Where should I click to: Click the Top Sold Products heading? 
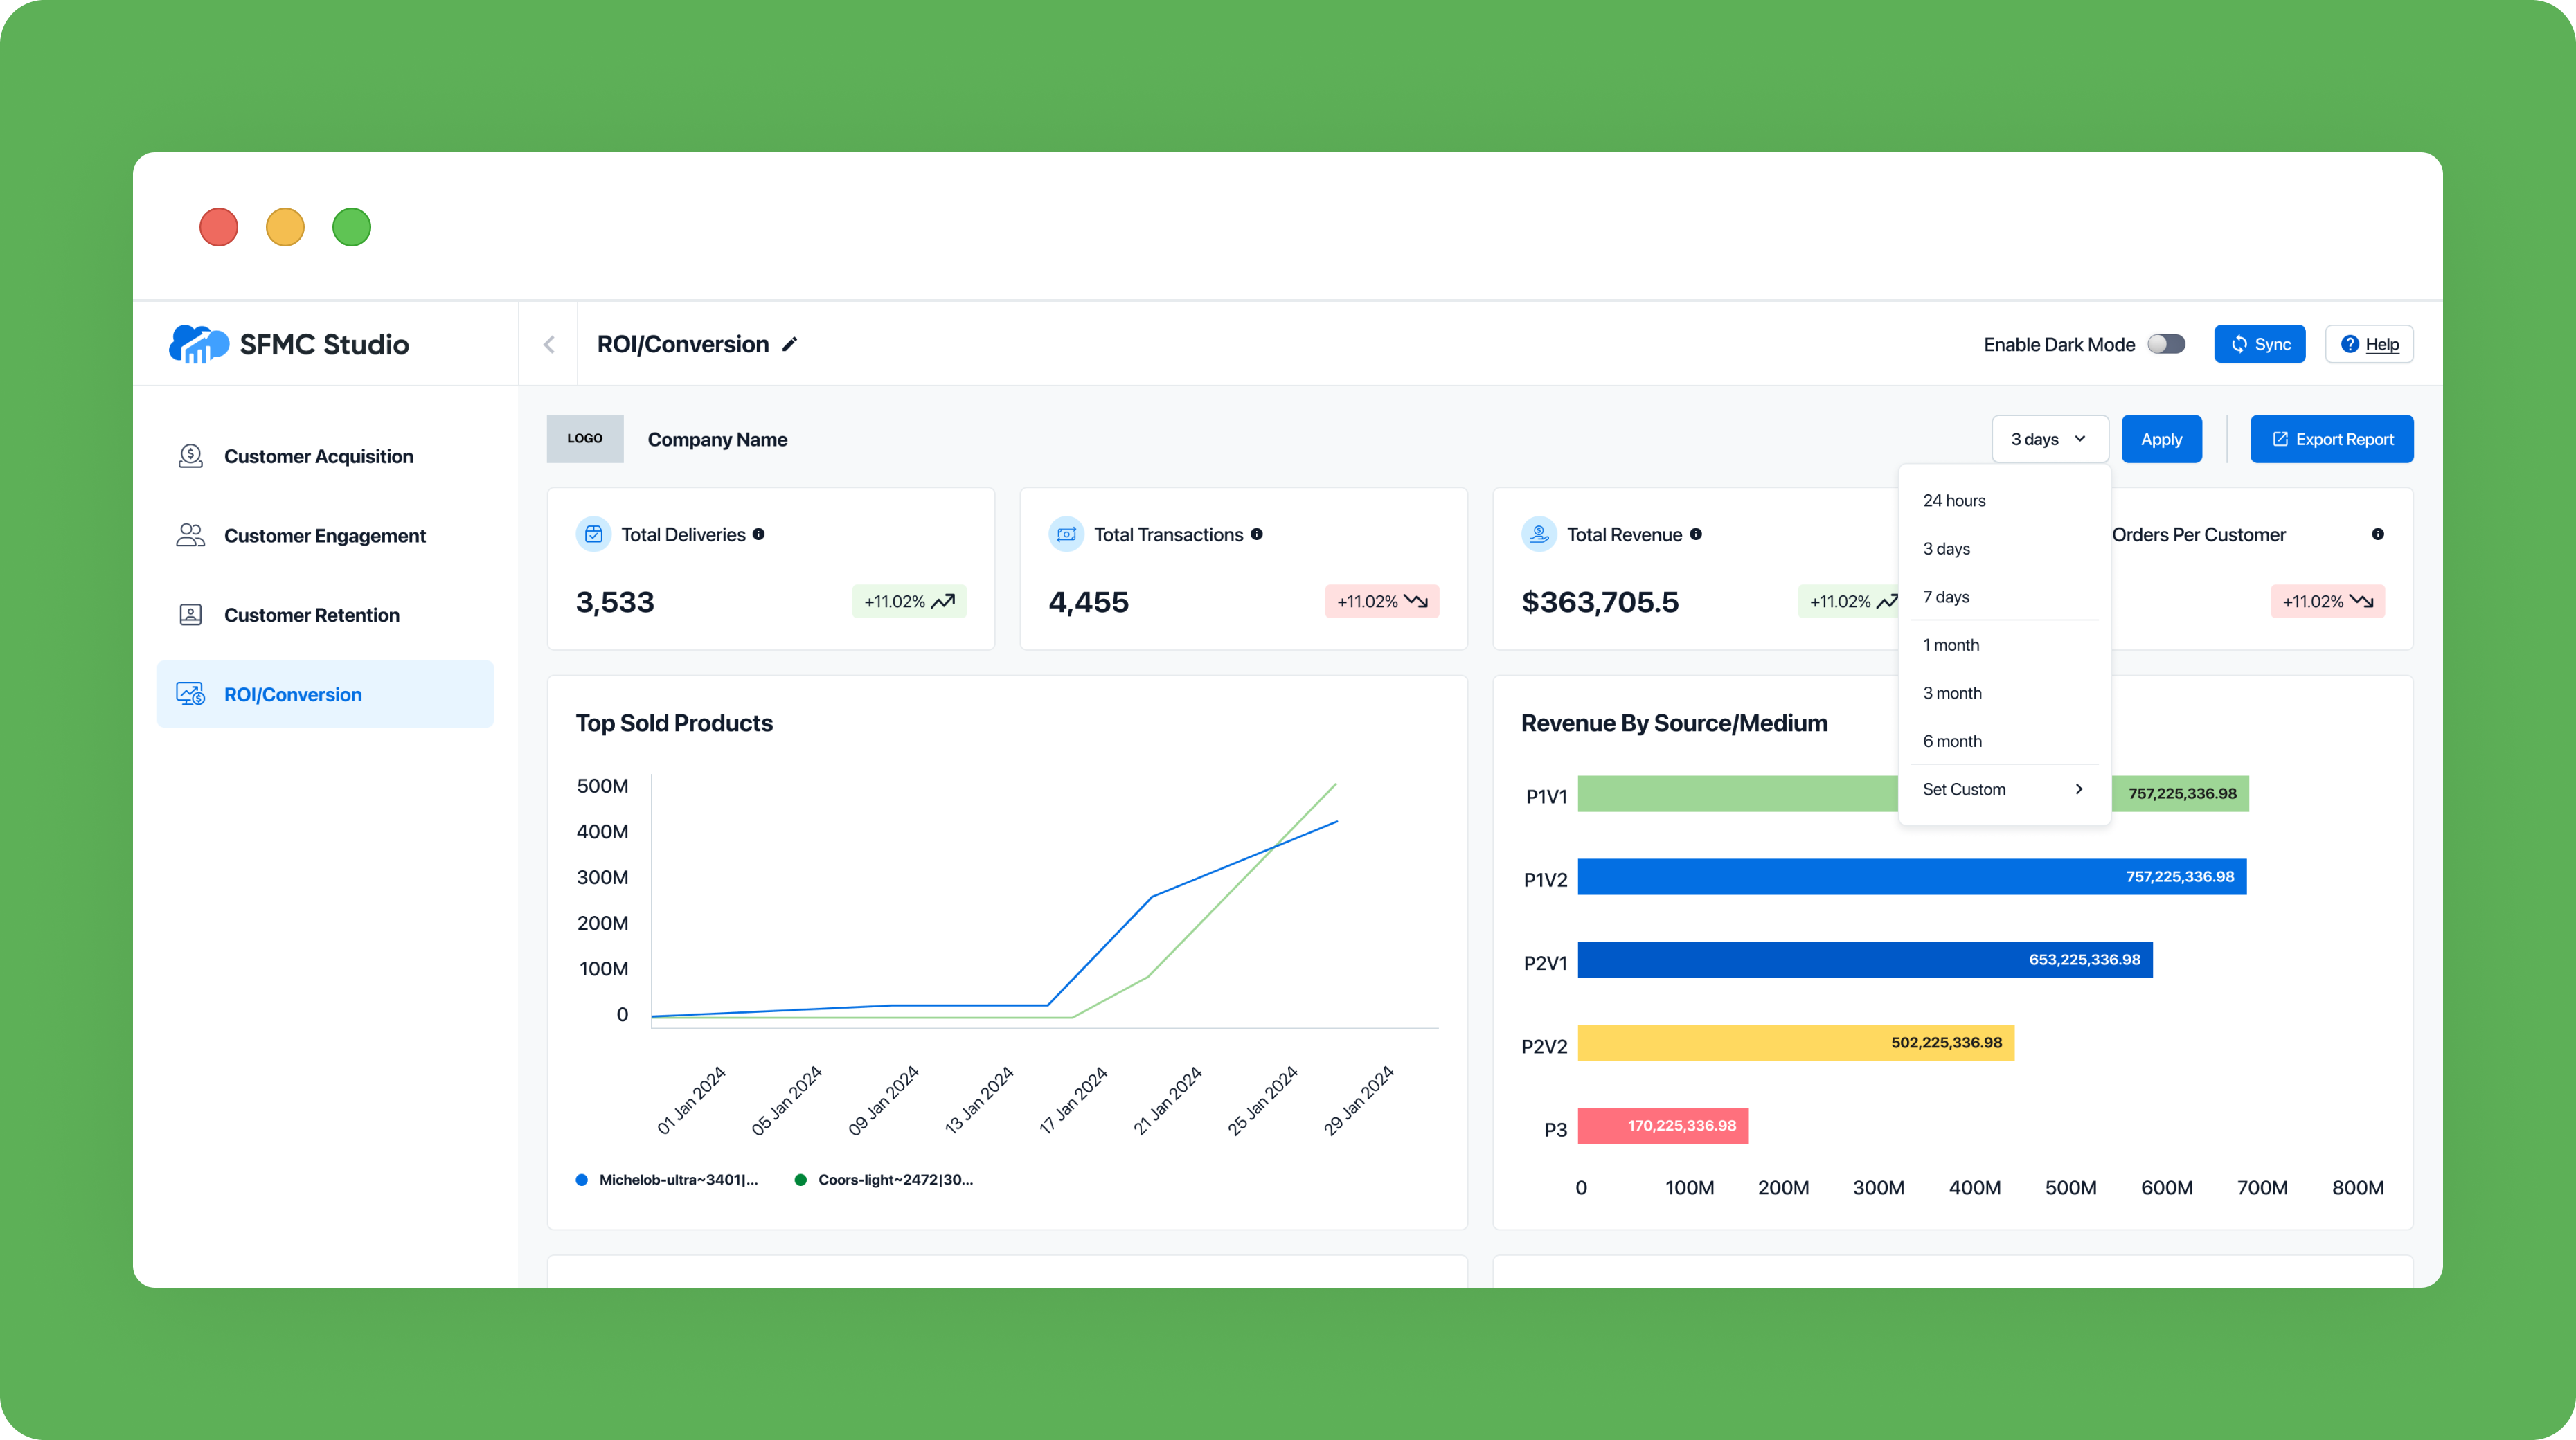pyautogui.click(x=674, y=723)
